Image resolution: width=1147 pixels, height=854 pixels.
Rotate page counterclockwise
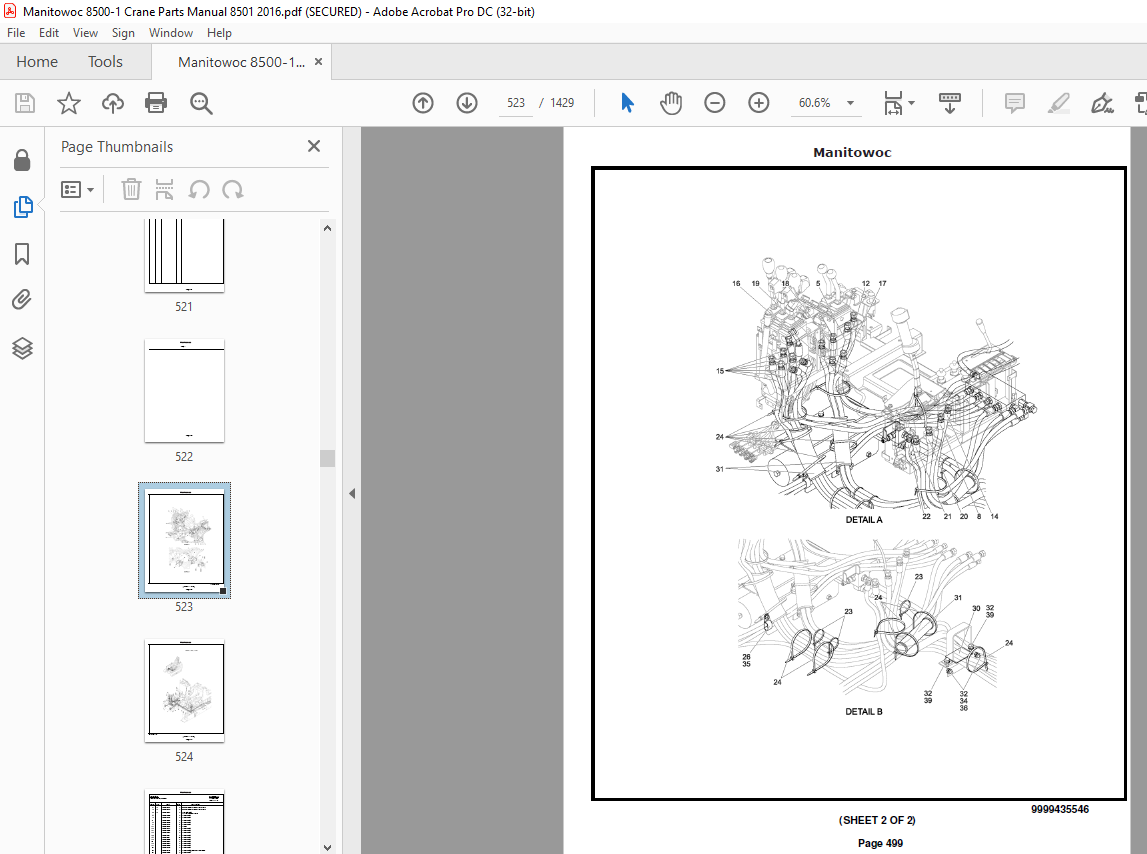199,190
